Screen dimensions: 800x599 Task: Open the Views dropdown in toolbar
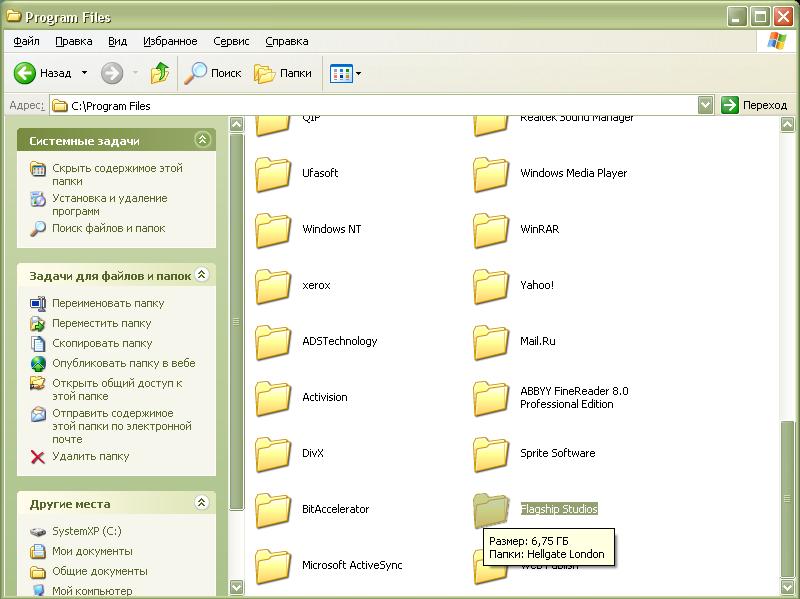(x=346, y=73)
